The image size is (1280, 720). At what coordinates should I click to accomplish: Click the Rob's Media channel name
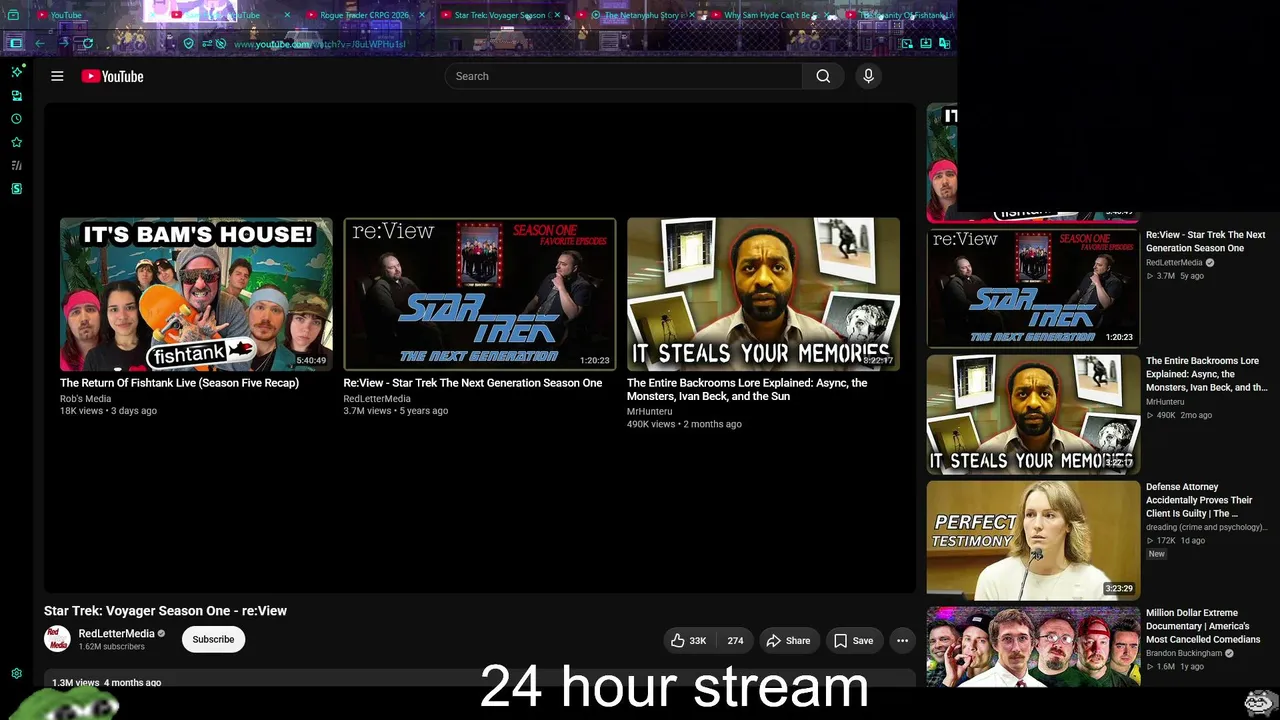[85, 399]
